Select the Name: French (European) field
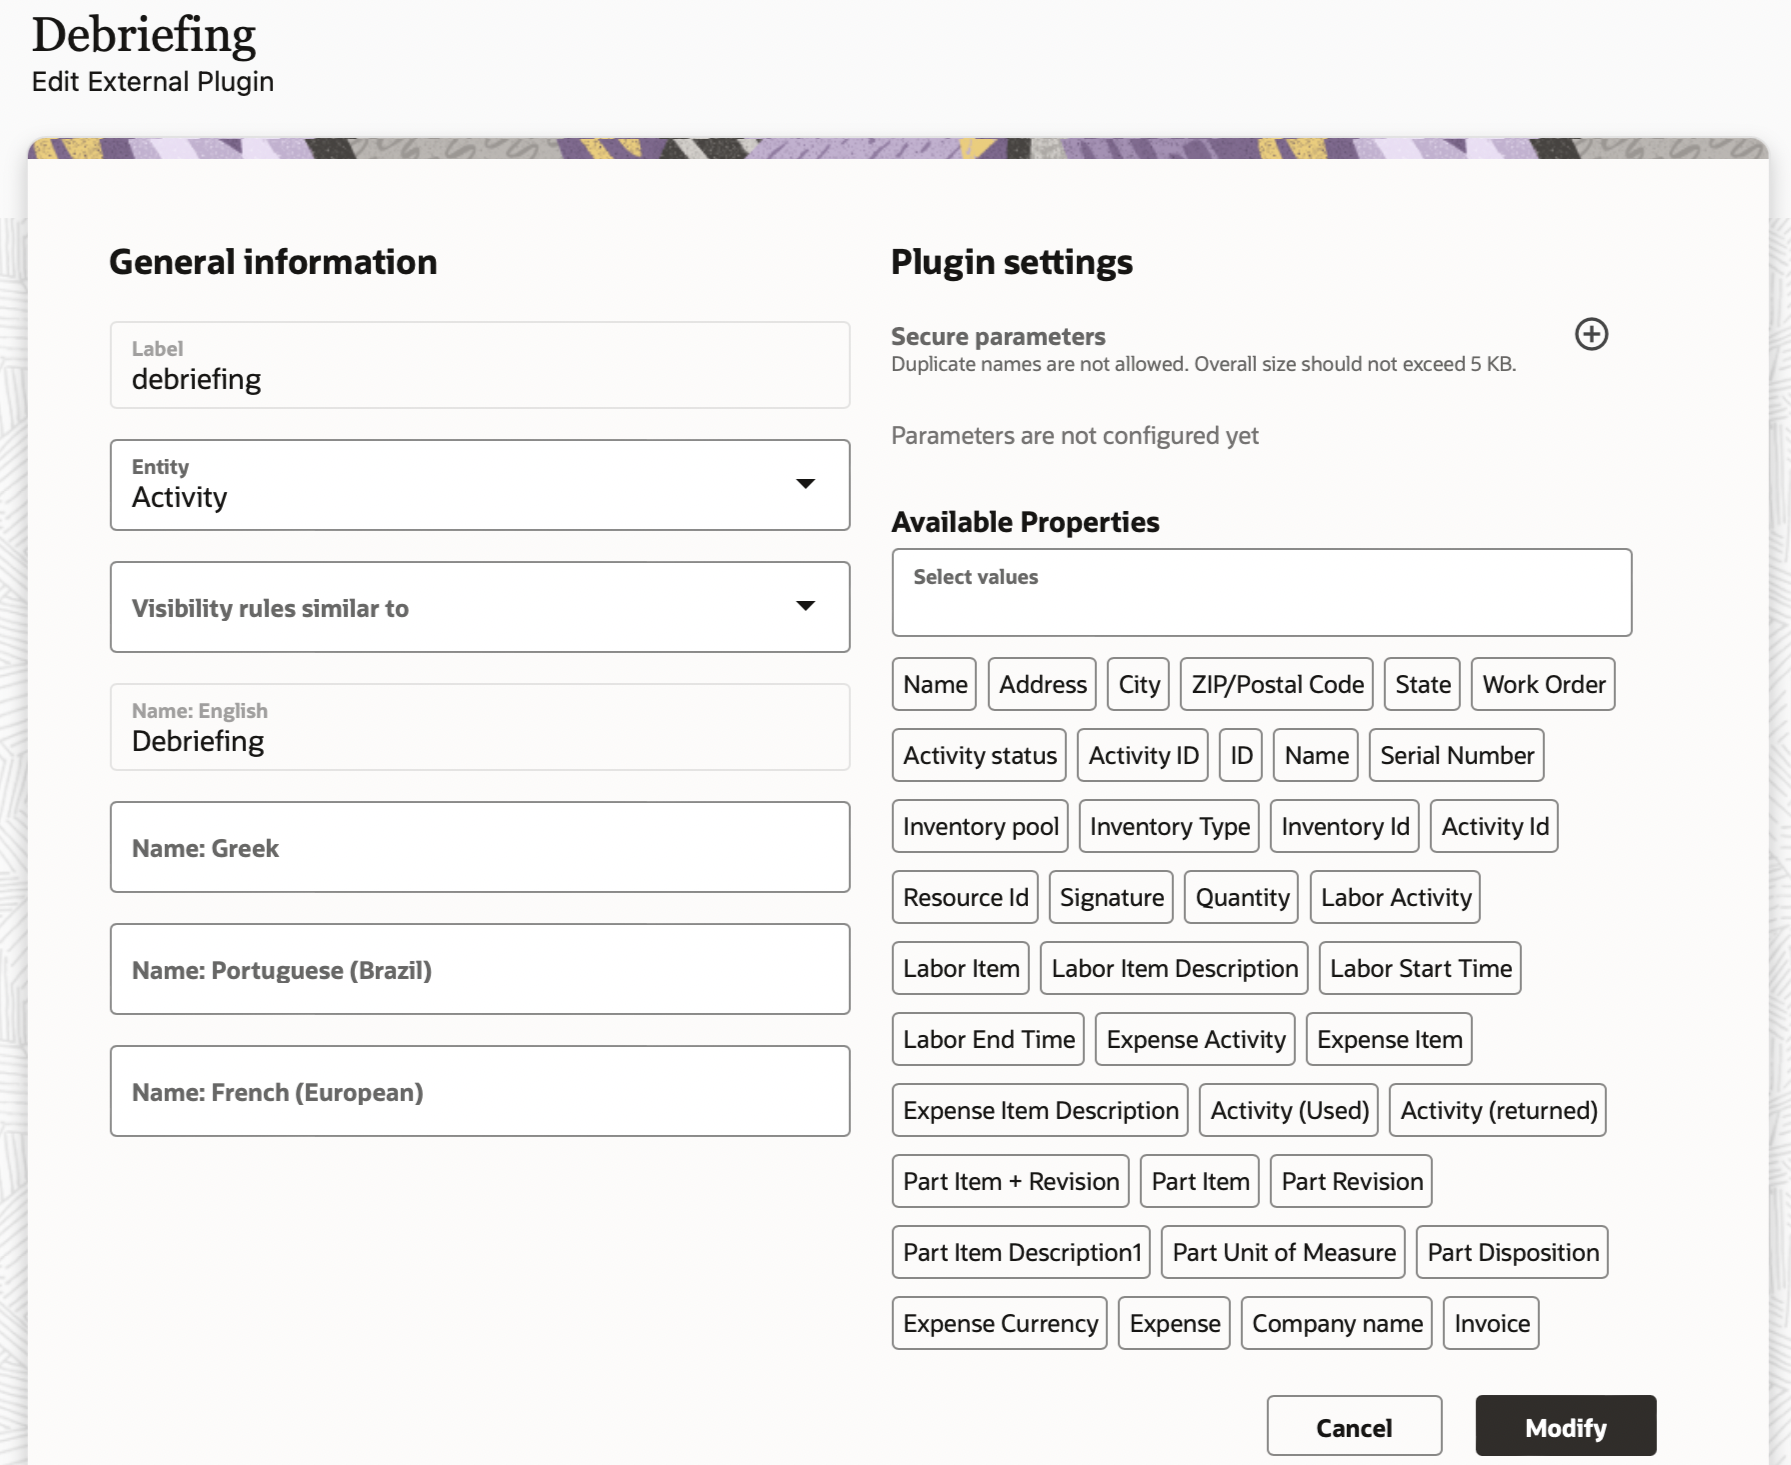 (x=480, y=1091)
